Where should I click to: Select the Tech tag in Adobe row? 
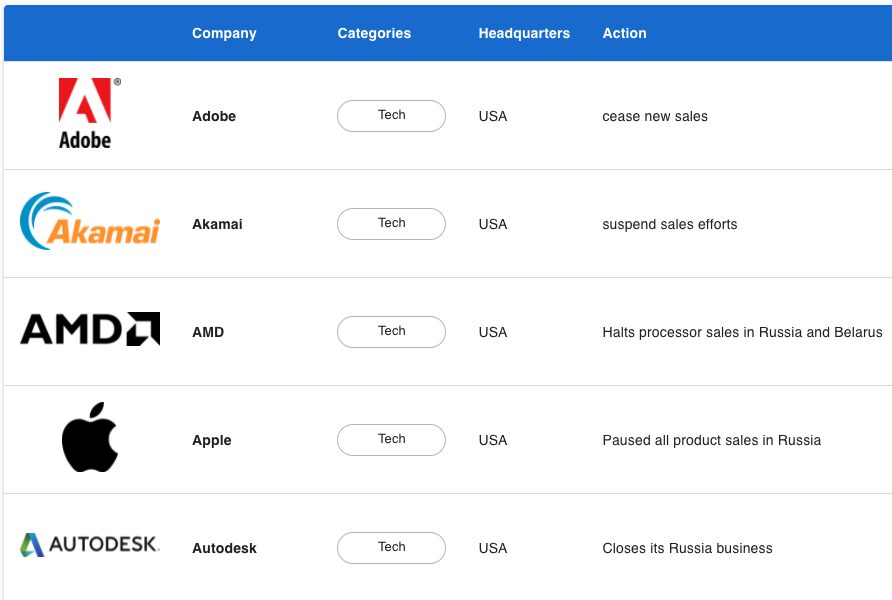[391, 116]
